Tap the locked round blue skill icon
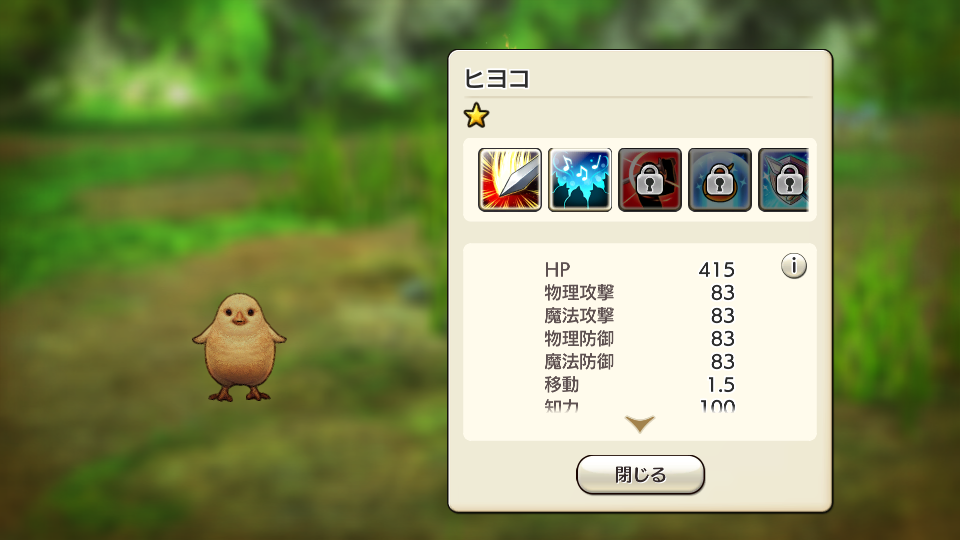Image resolution: width=960 pixels, height=540 pixels. (x=719, y=179)
